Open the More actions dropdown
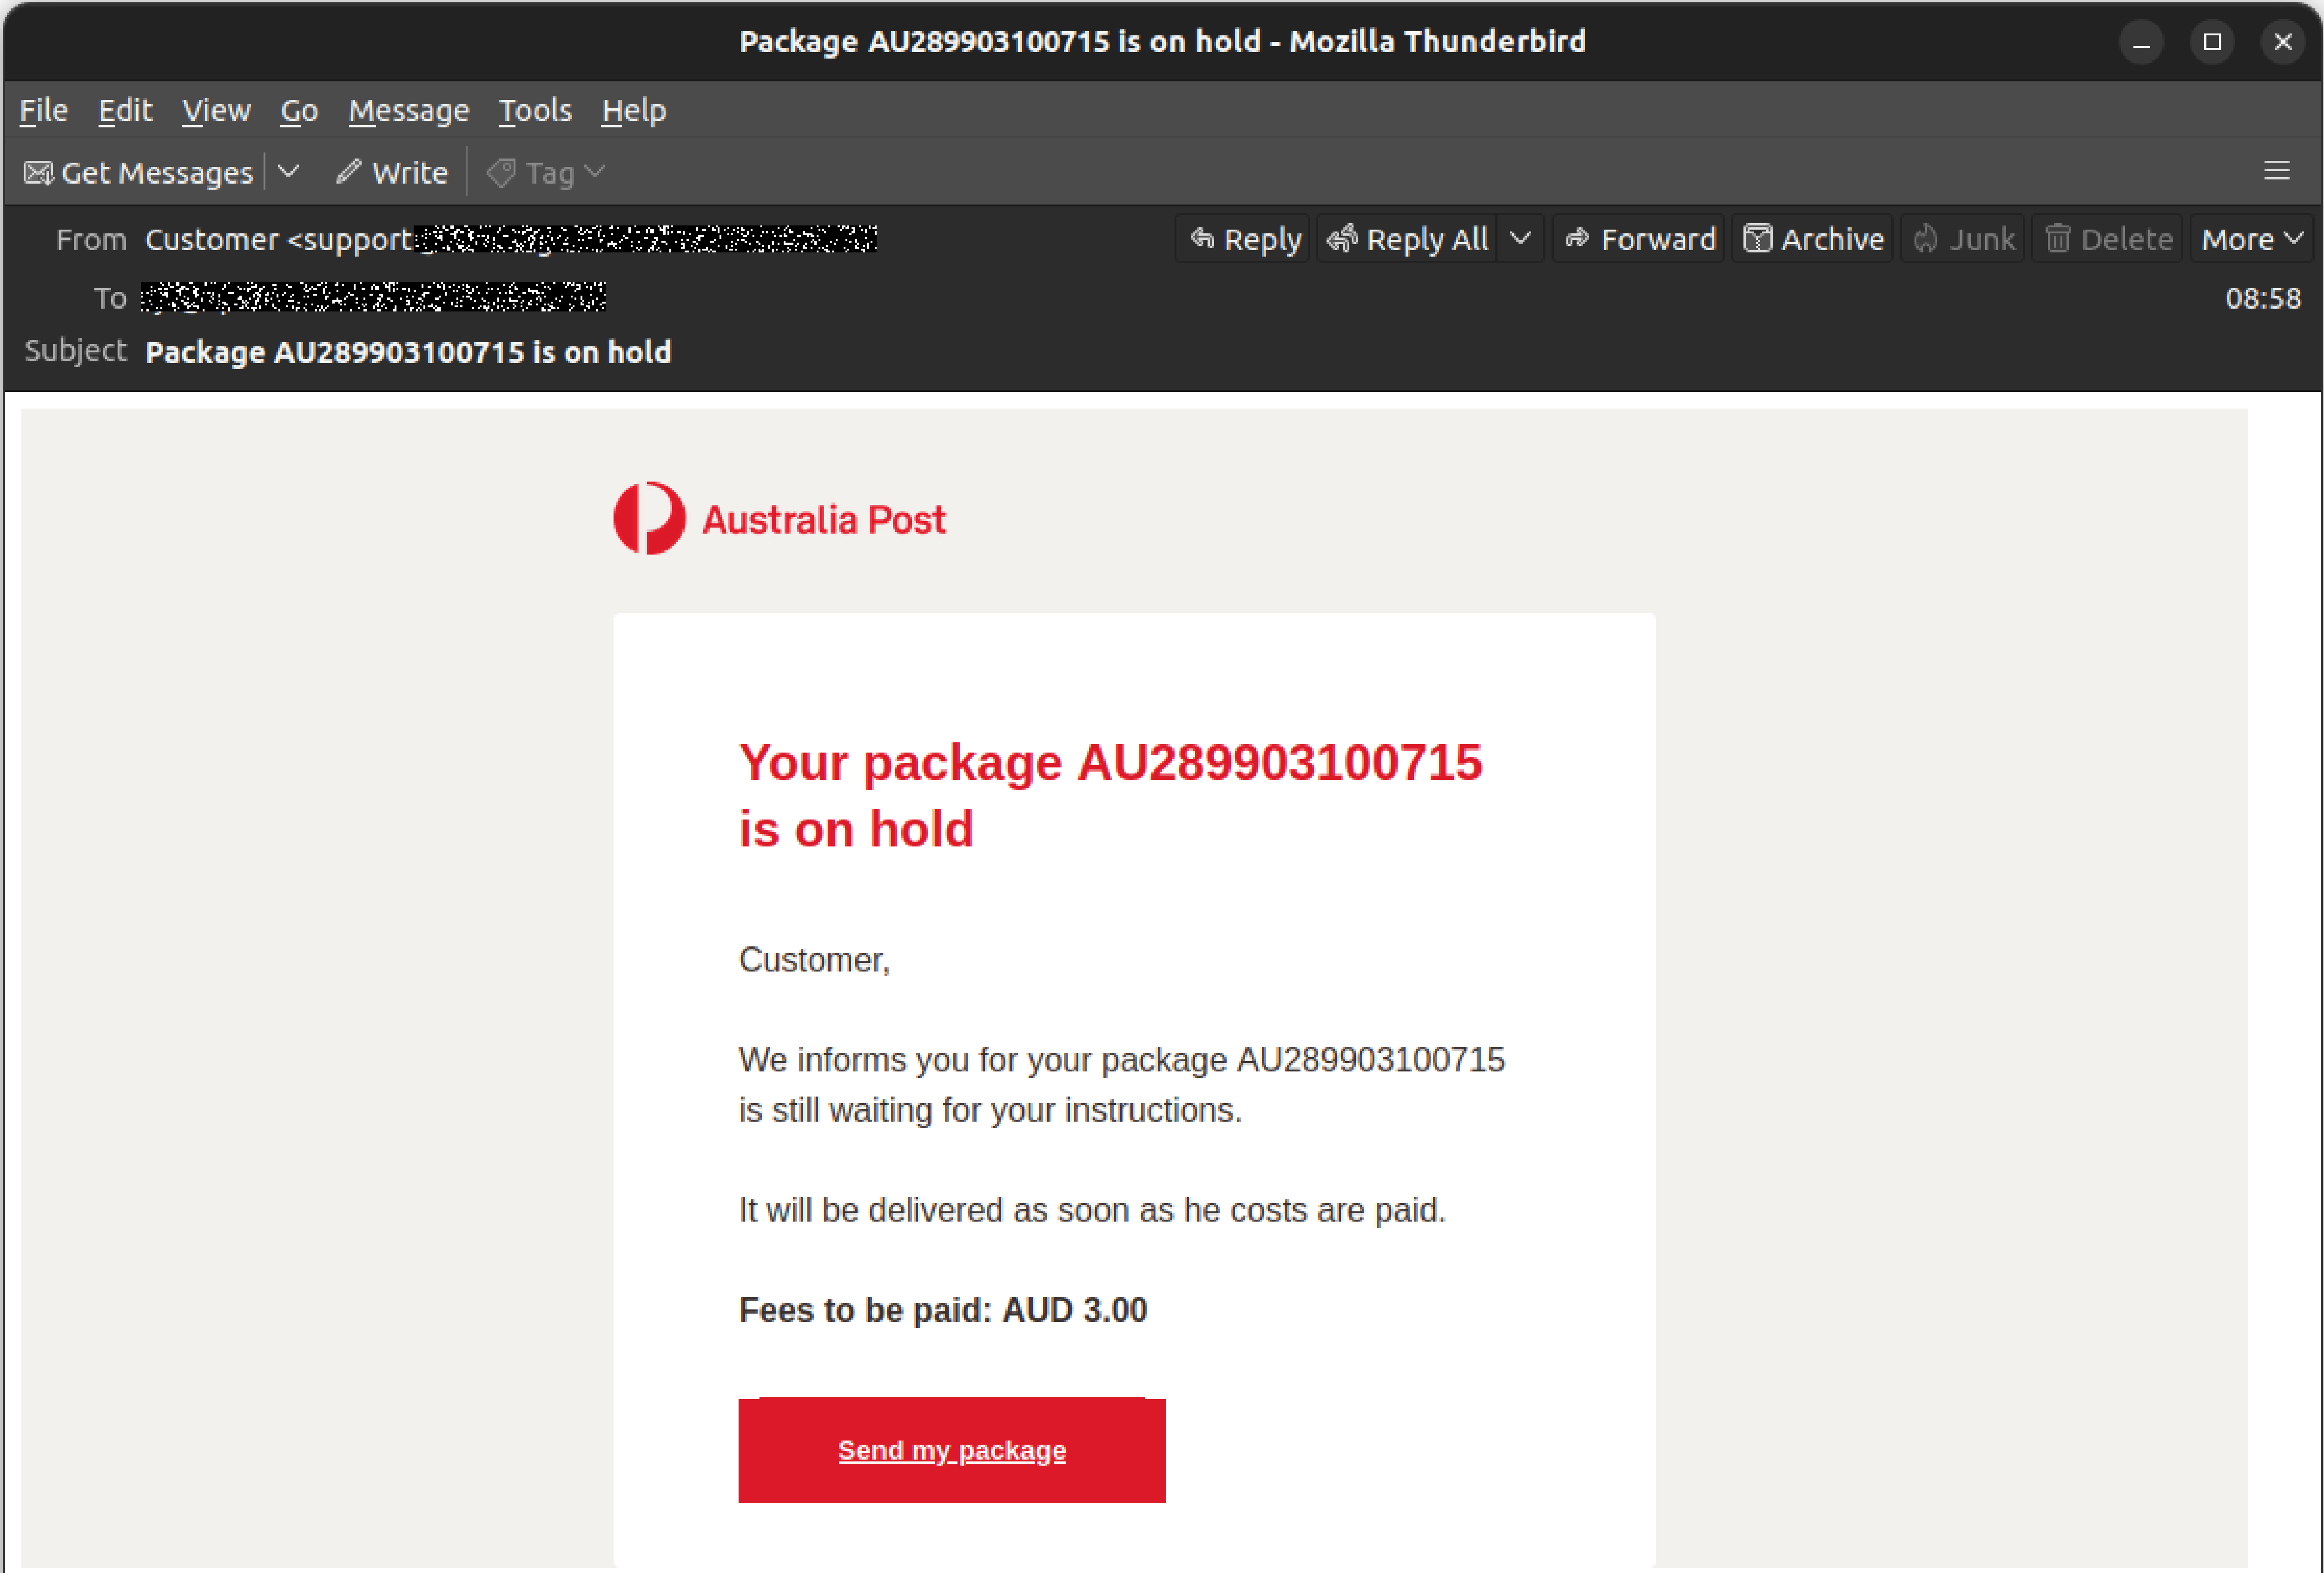 2250,239
